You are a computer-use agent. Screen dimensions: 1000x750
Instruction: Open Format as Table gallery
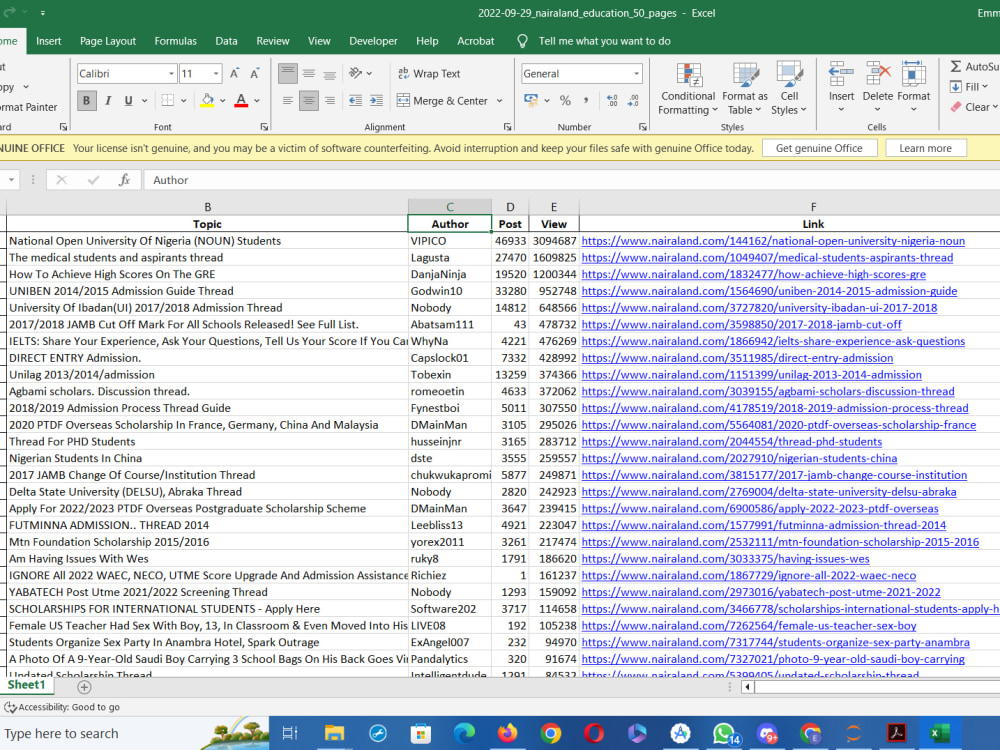pos(745,89)
